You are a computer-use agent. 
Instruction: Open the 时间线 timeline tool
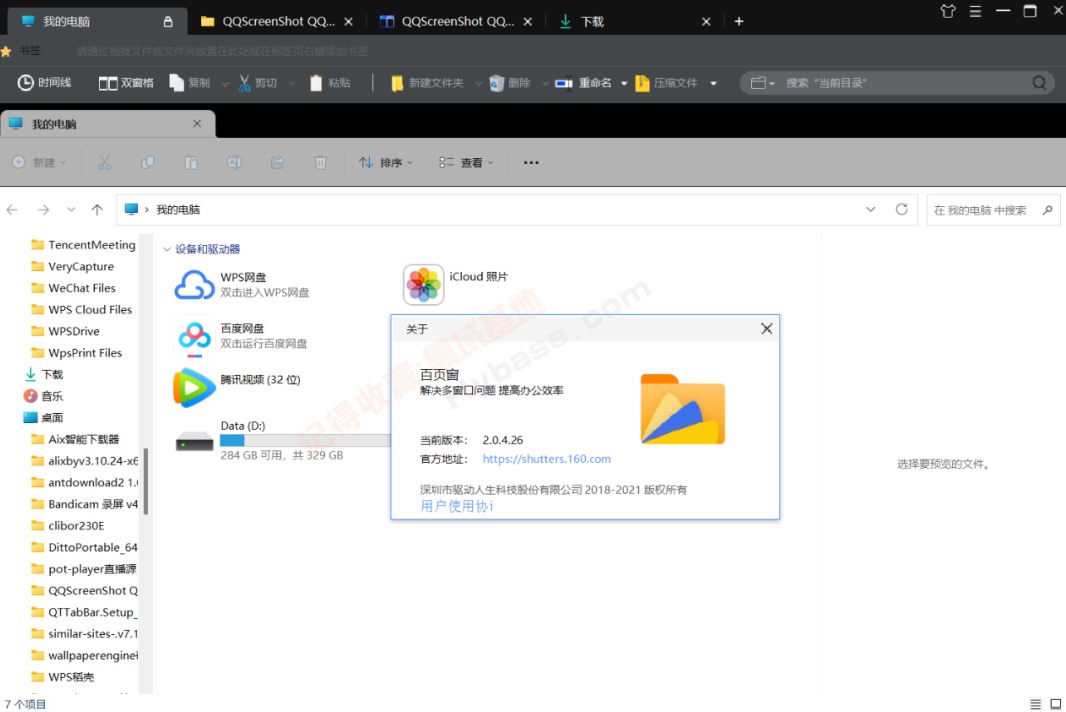point(44,82)
